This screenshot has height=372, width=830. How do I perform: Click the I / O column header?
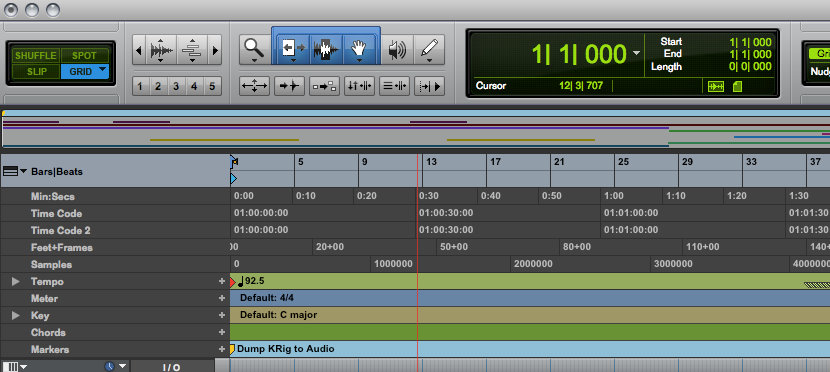point(172,367)
